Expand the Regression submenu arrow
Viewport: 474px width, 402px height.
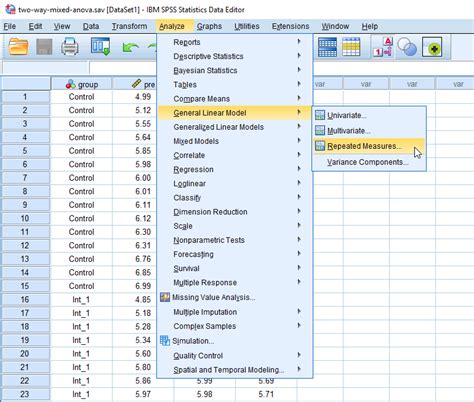coord(299,169)
